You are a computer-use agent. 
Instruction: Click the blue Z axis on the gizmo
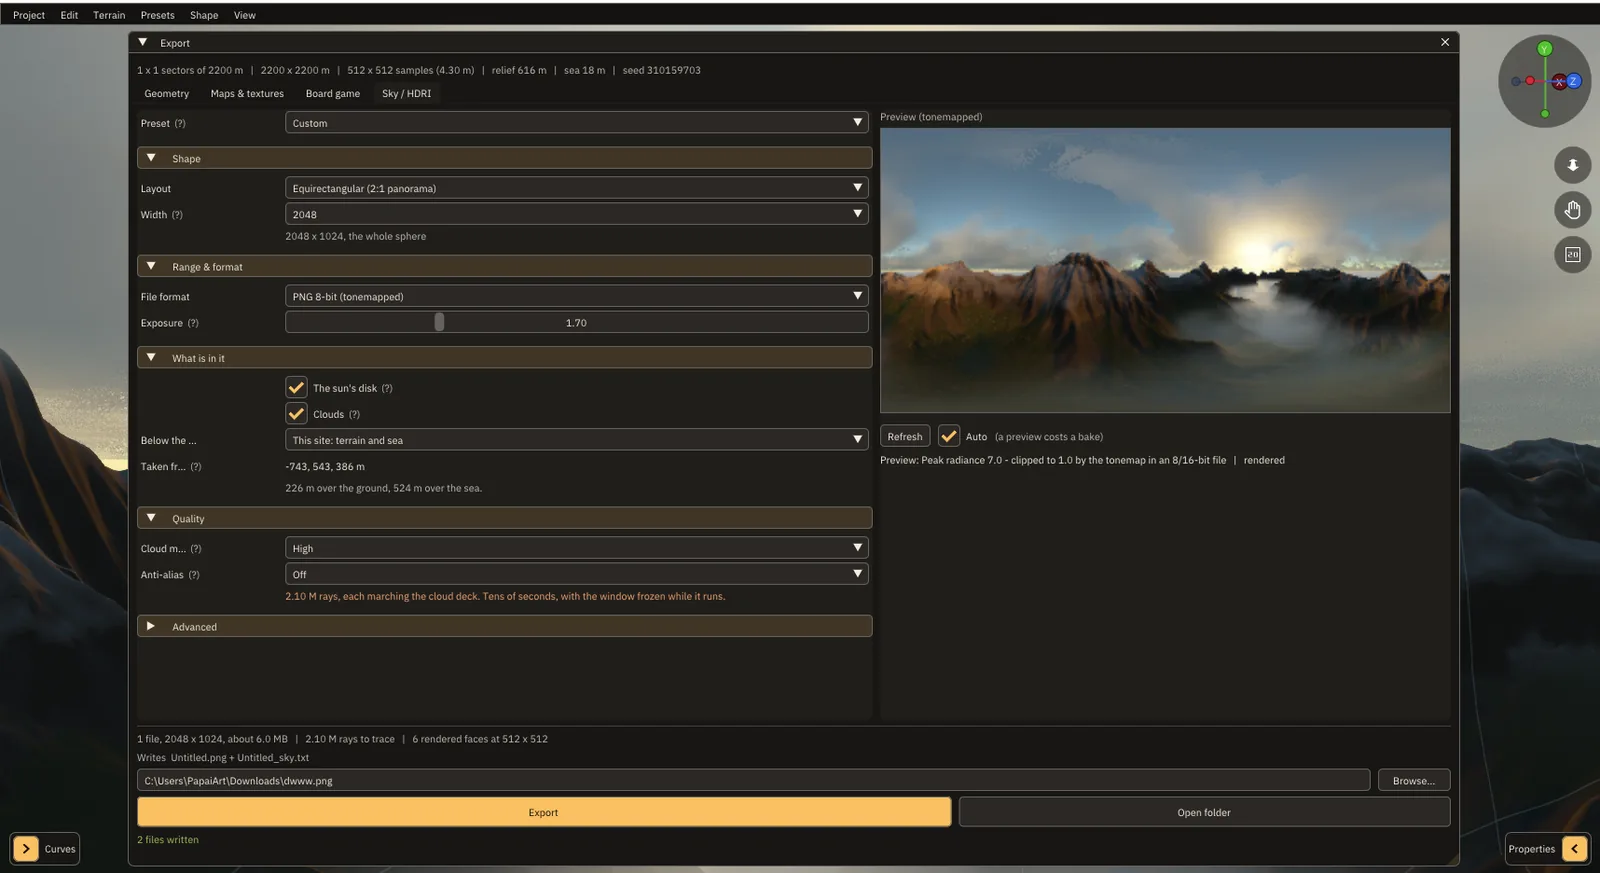1573,81
